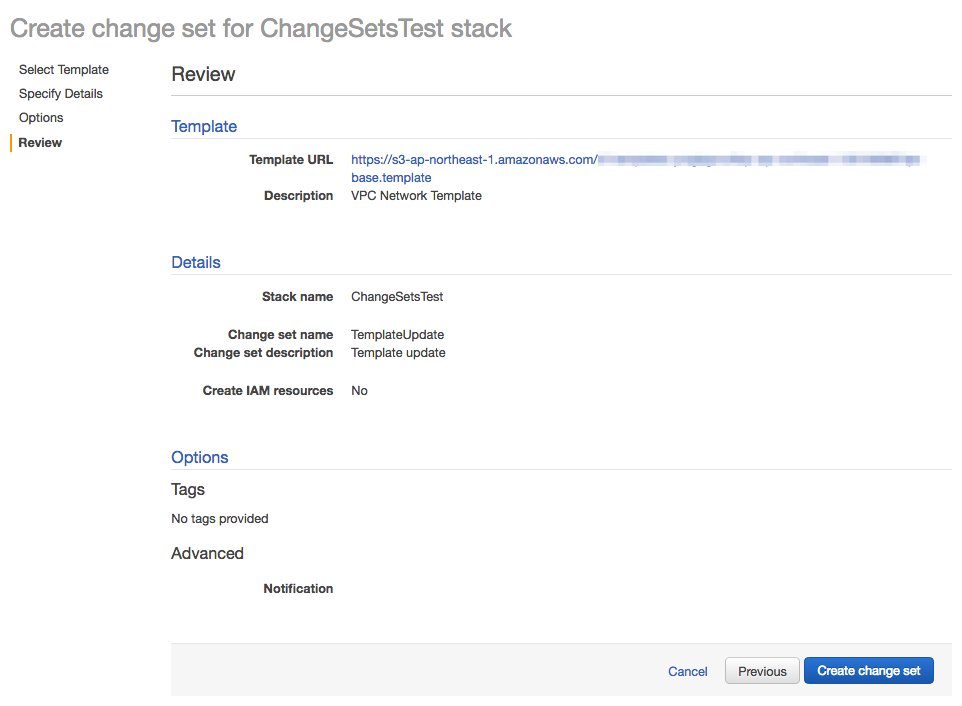Open the Options step in sidebar

pyautogui.click(x=41, y=117)
